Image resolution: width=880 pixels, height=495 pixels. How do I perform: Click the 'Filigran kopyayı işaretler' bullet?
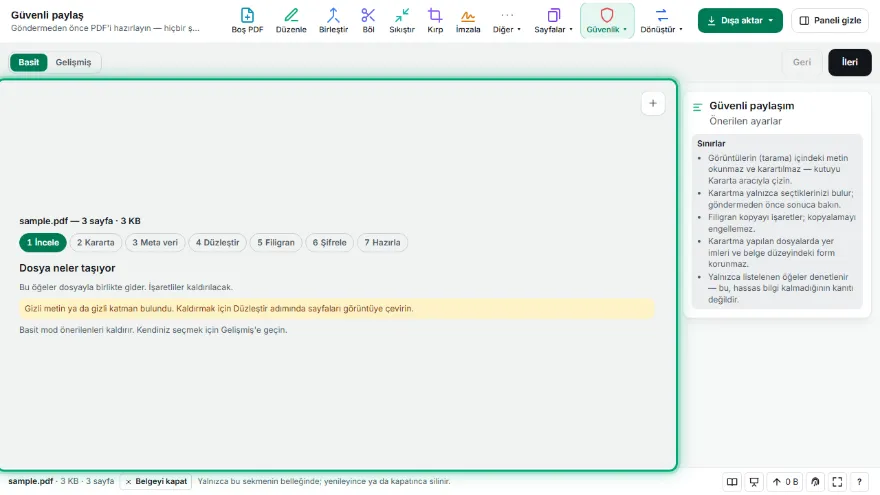coord(781,223)
